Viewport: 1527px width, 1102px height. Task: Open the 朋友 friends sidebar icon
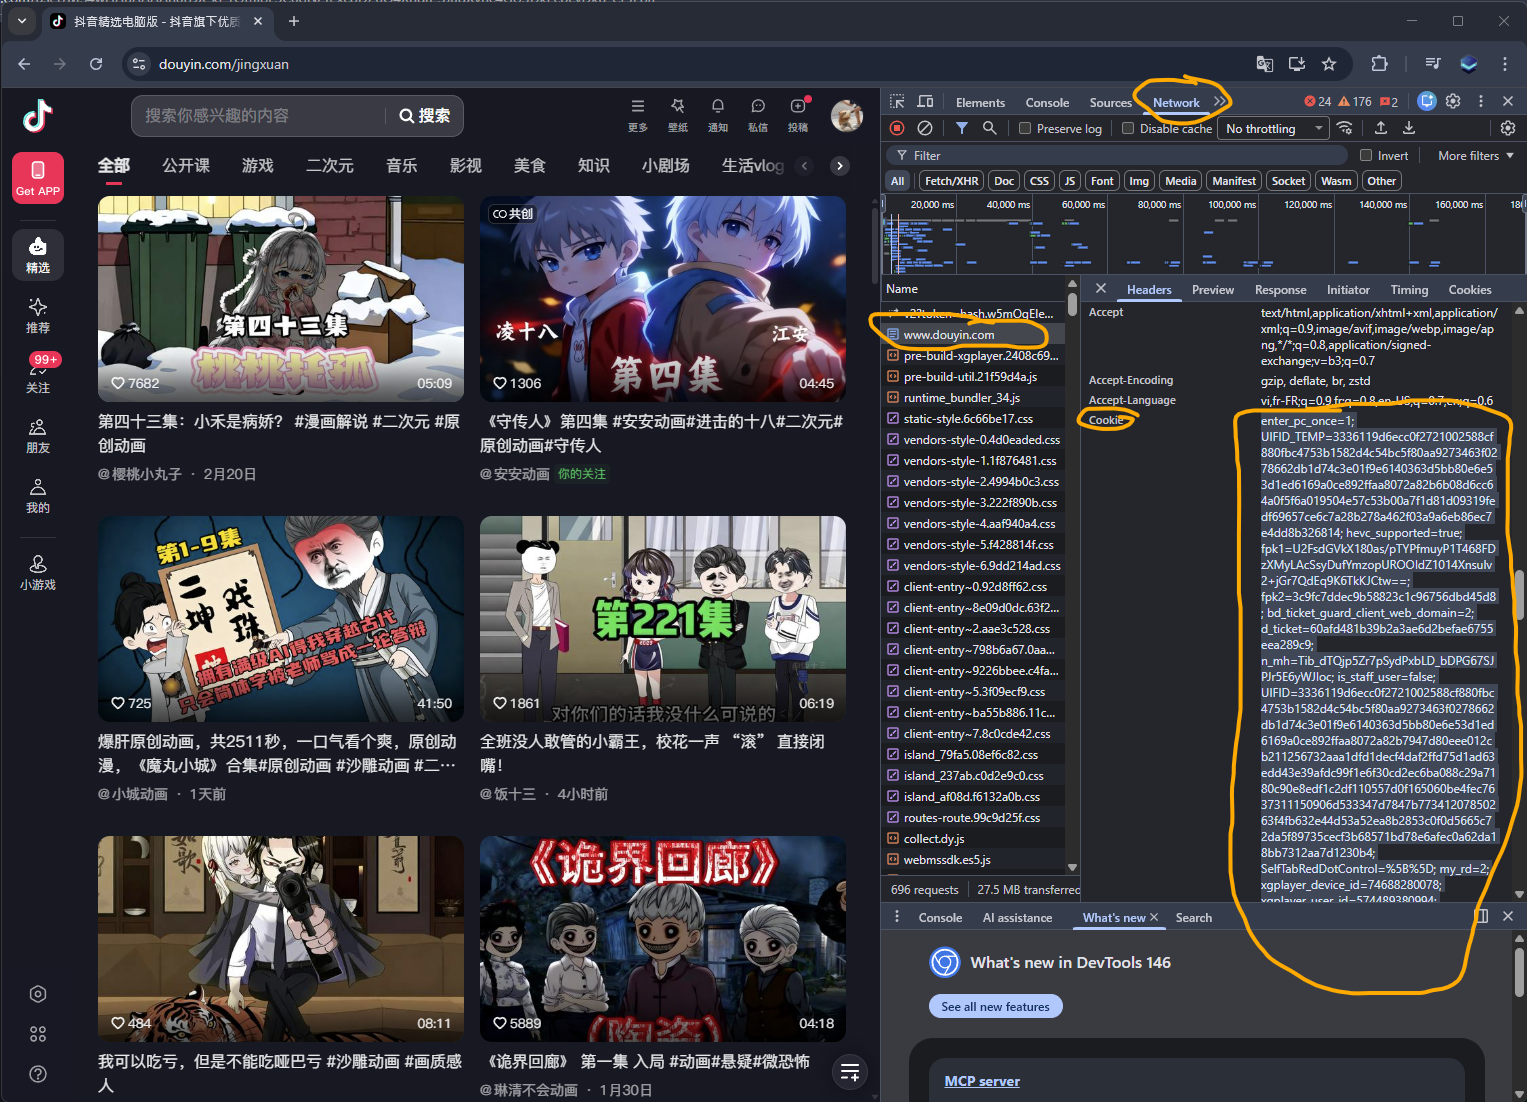tap(38, 436)
